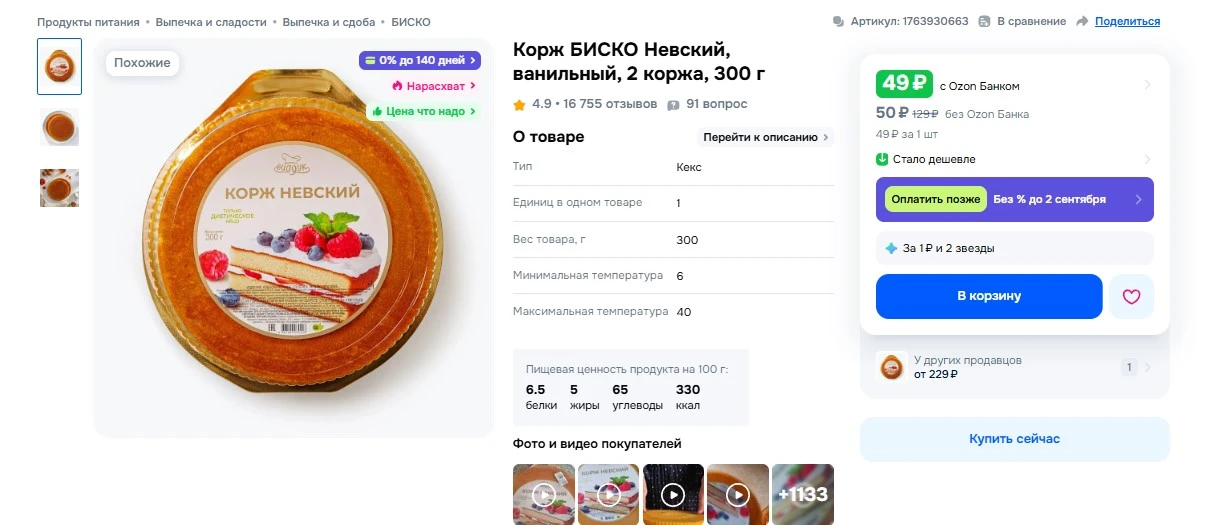Image resolution: width=1213 pixels, height=525 pixels.
Task: Copy article number via Артикул icon
Action: point(838,21)
